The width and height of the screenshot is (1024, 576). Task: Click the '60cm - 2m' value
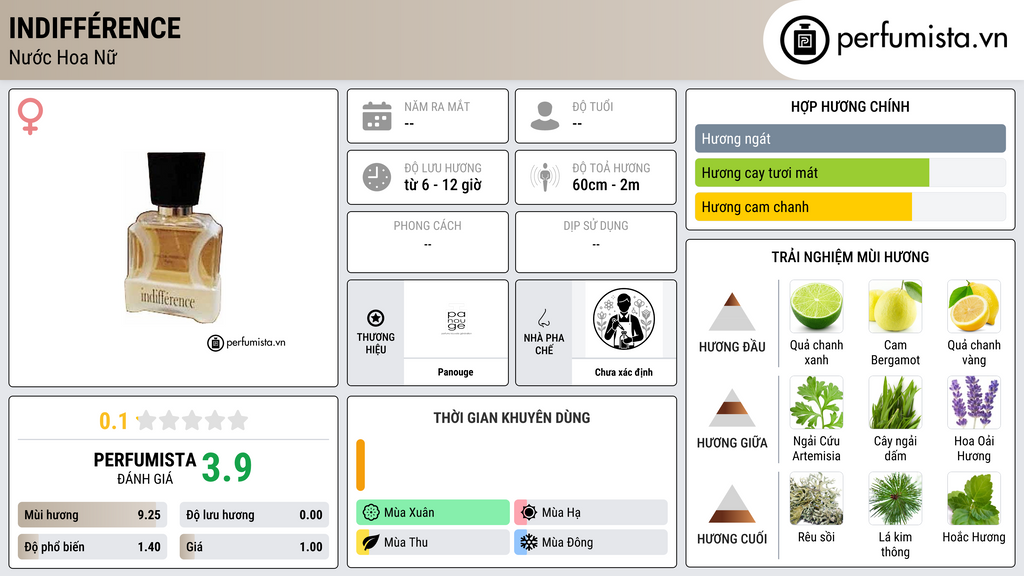(x=606, y=185)
